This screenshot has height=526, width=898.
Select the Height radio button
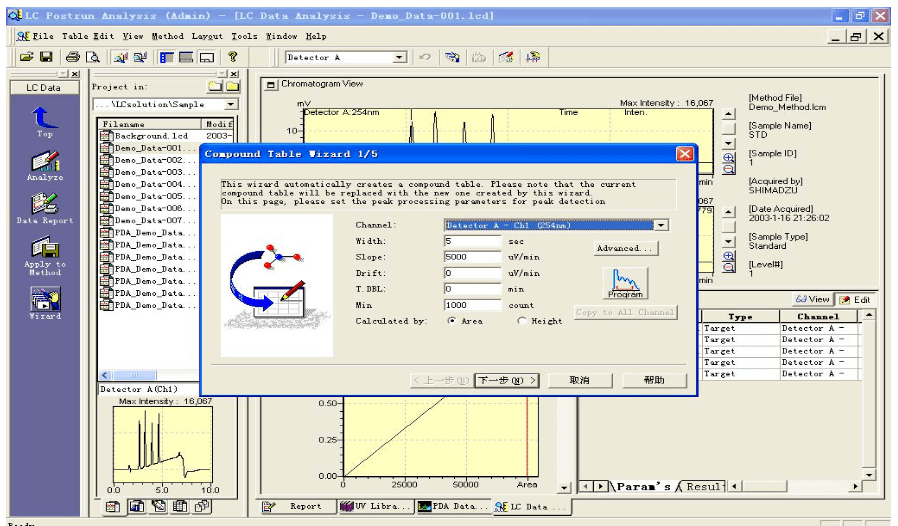tap(522, 321)
